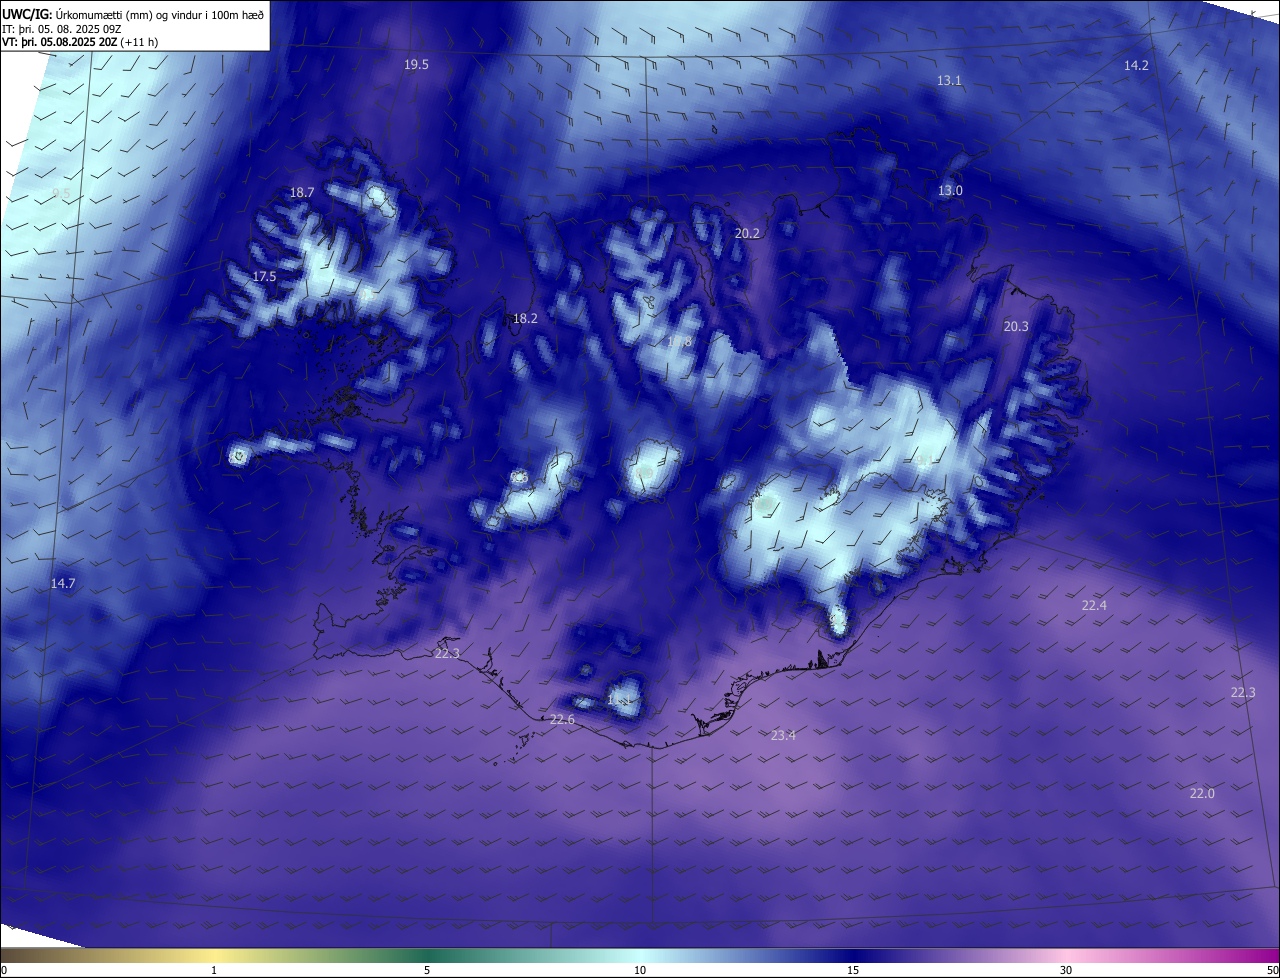1280x978 pixels.
Task: Click the 22.6 value label
Action: 562,720
